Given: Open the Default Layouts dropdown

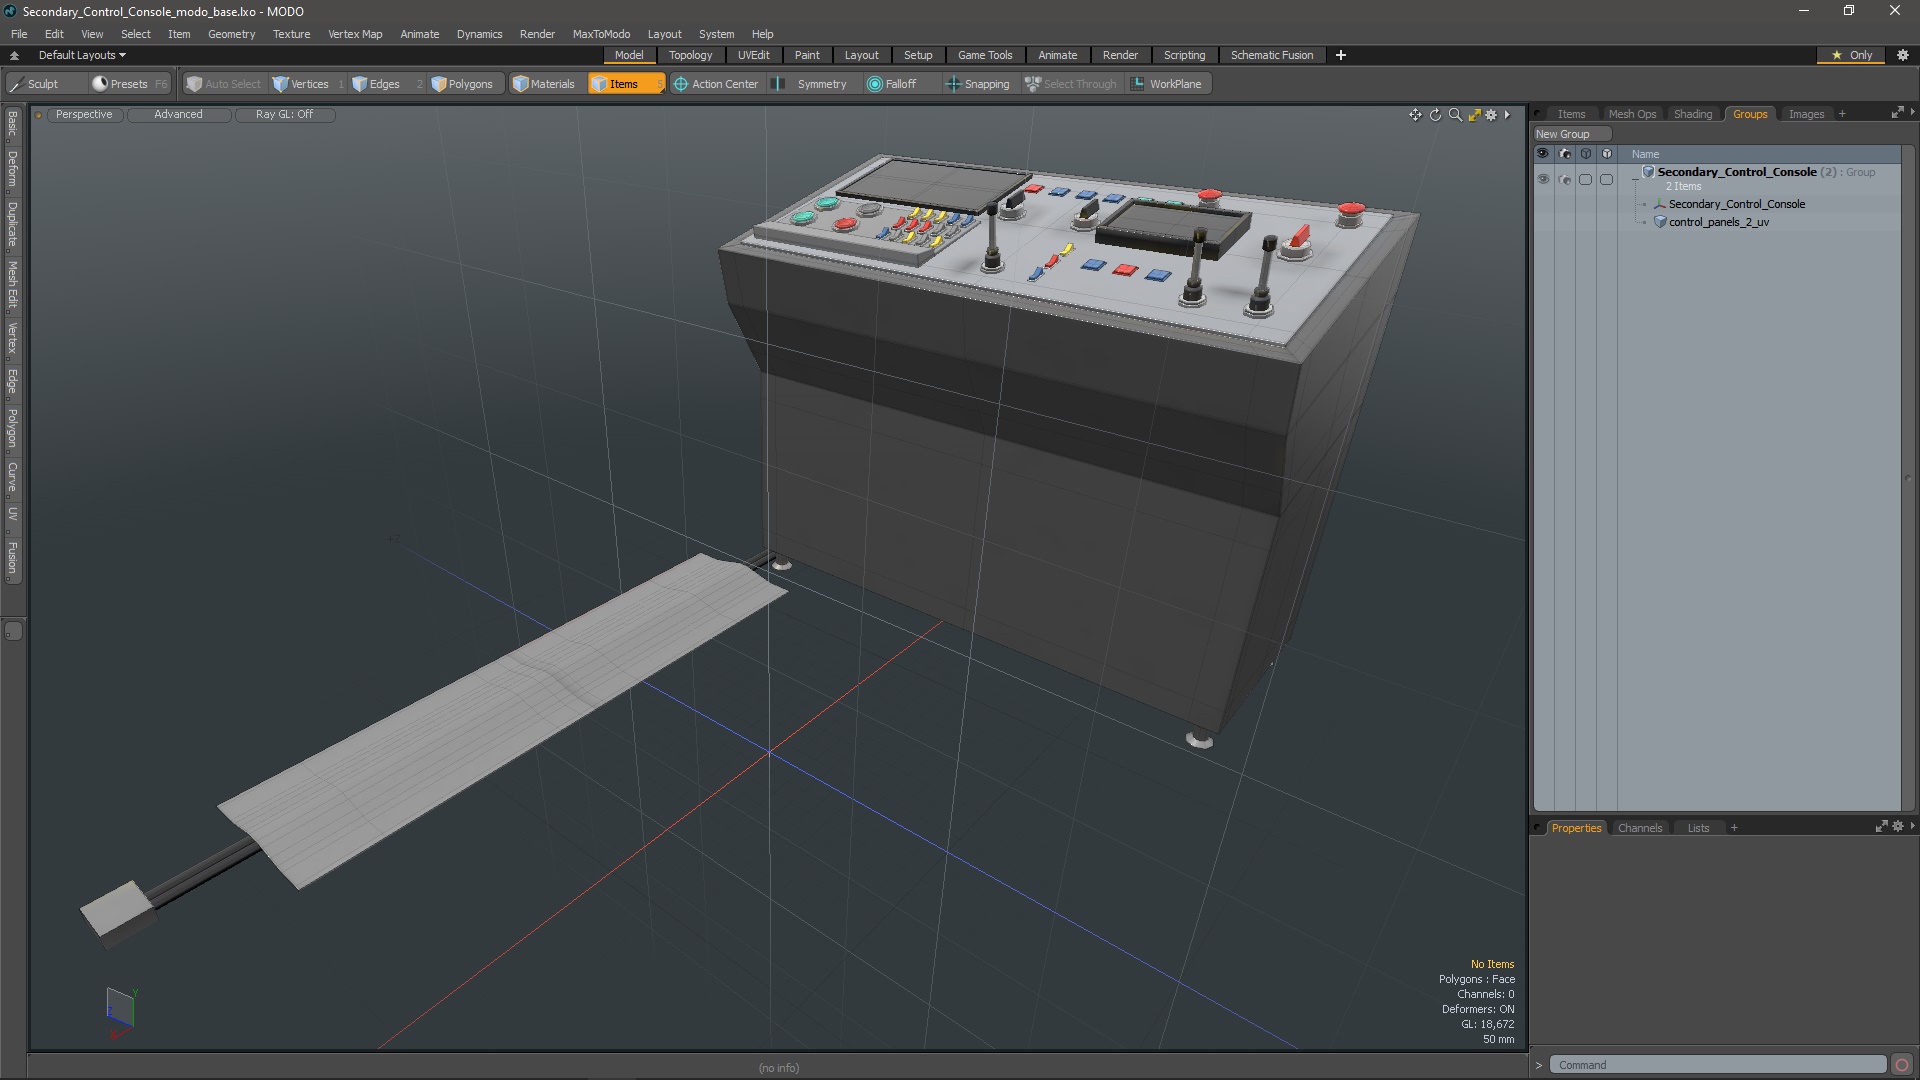Looking at the screenshot, I should (82, 55).
